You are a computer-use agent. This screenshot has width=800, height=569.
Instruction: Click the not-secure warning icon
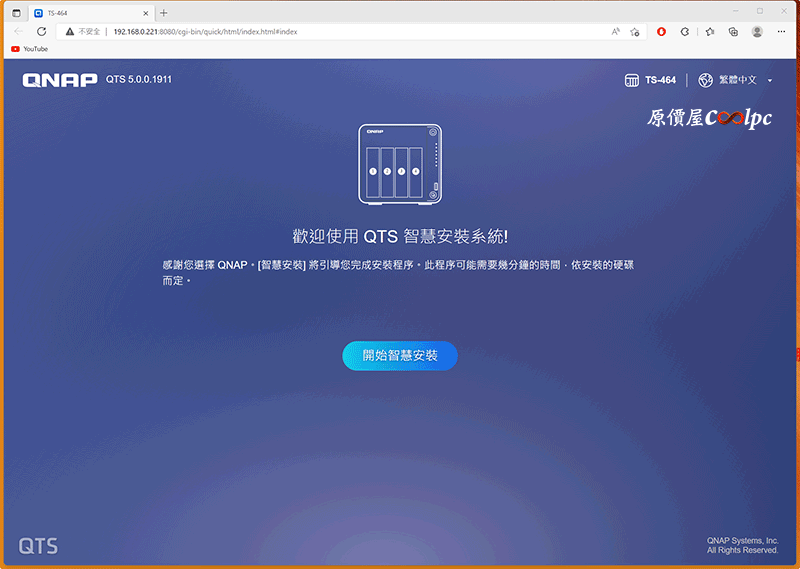(x=70, y=32)
